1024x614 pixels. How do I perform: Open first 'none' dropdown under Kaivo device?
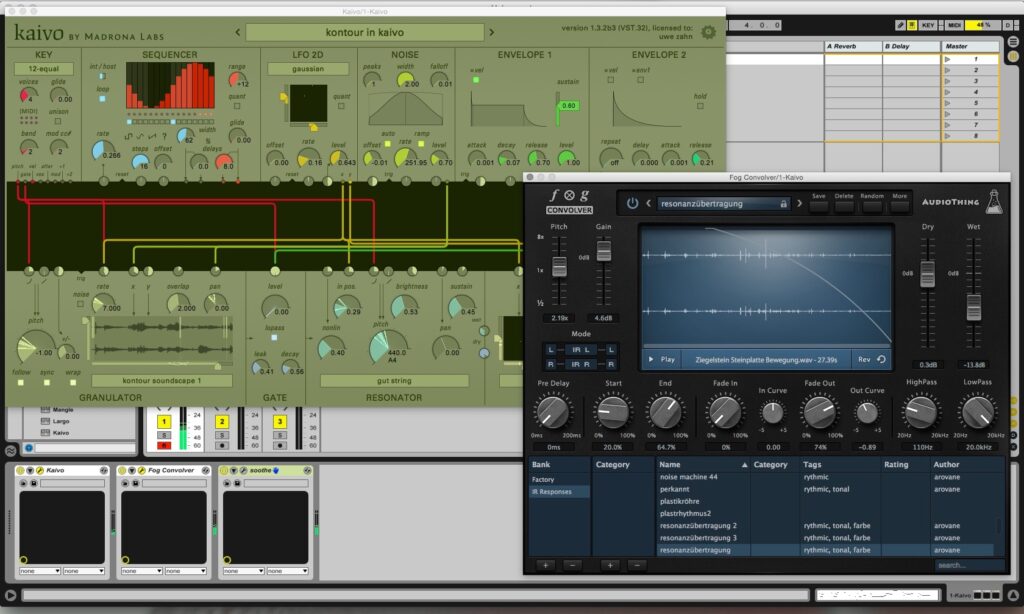[40, 571]
